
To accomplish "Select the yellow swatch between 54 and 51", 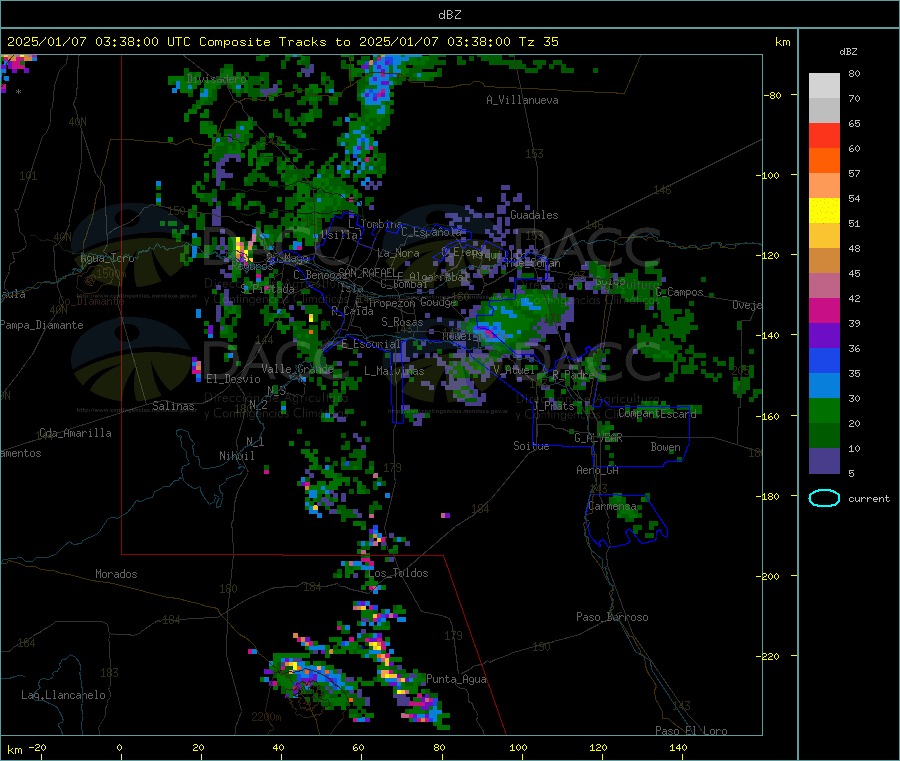I will coord(824,211).
